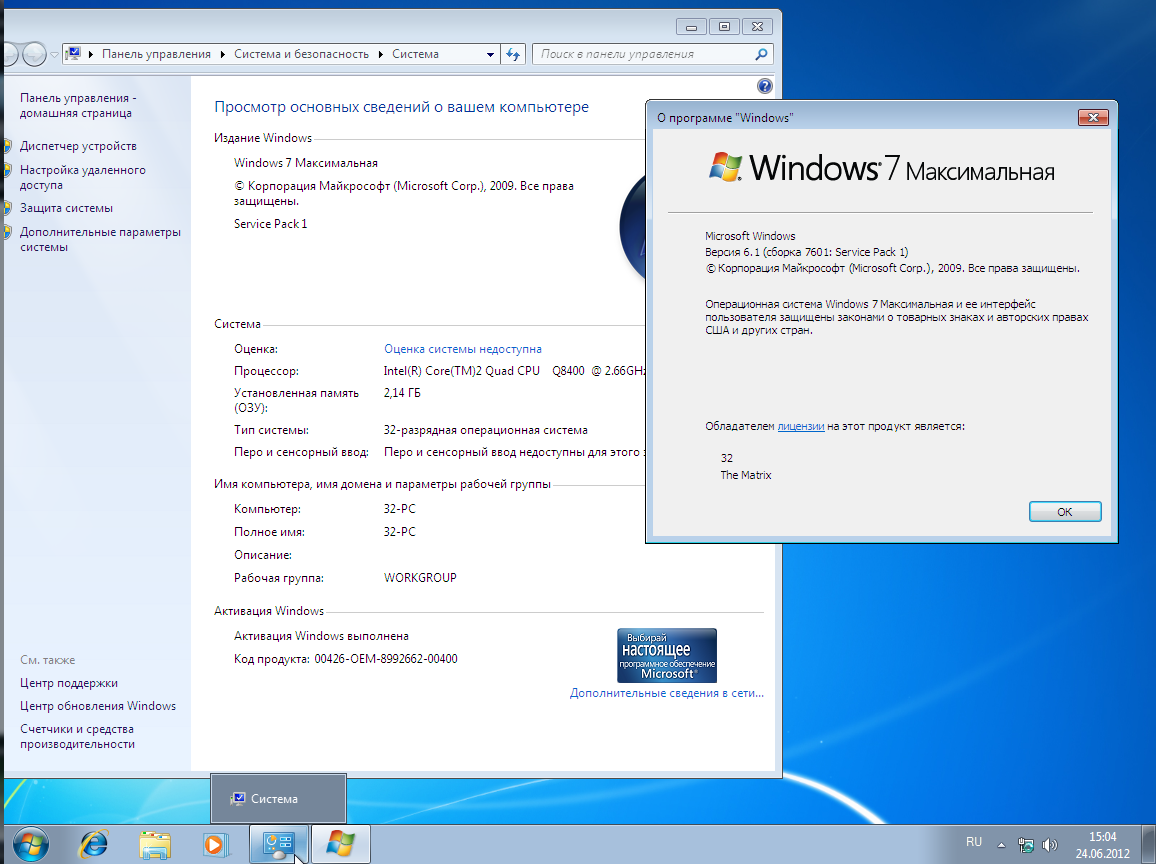
Task: Click the Back navigation arrow
Action: tap(10, 54)
